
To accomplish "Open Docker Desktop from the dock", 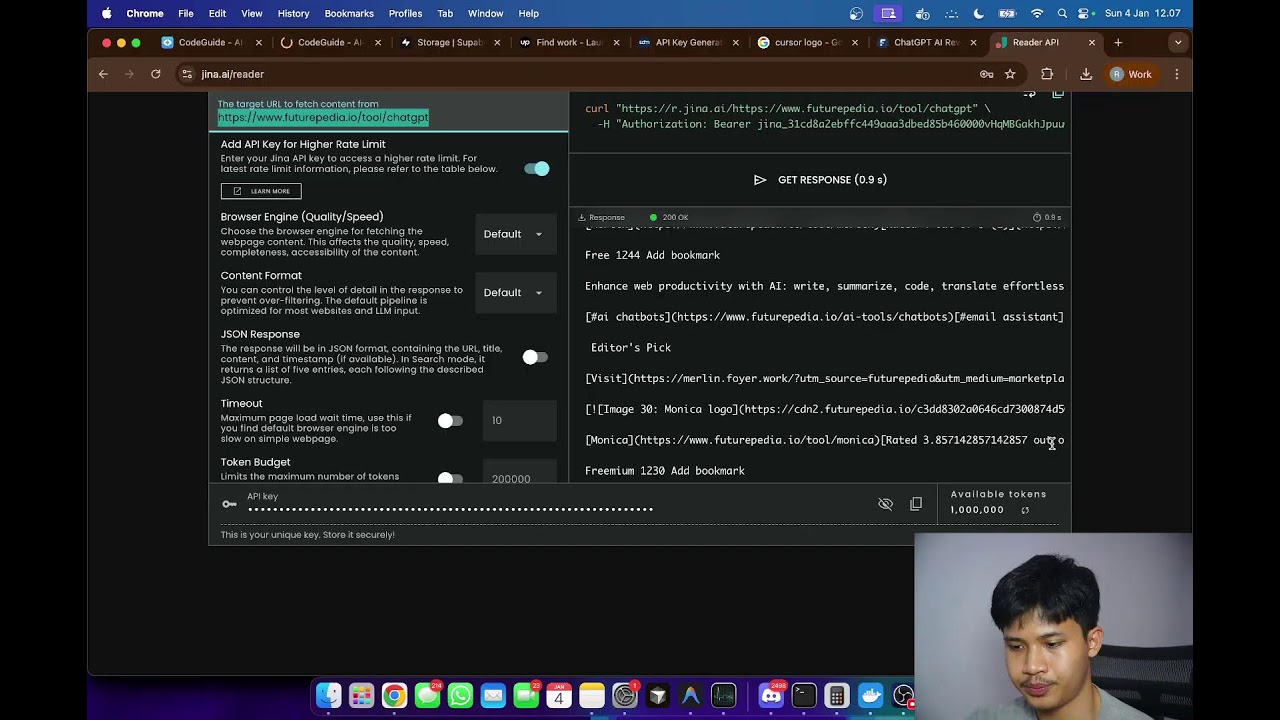I will point(870,695).
